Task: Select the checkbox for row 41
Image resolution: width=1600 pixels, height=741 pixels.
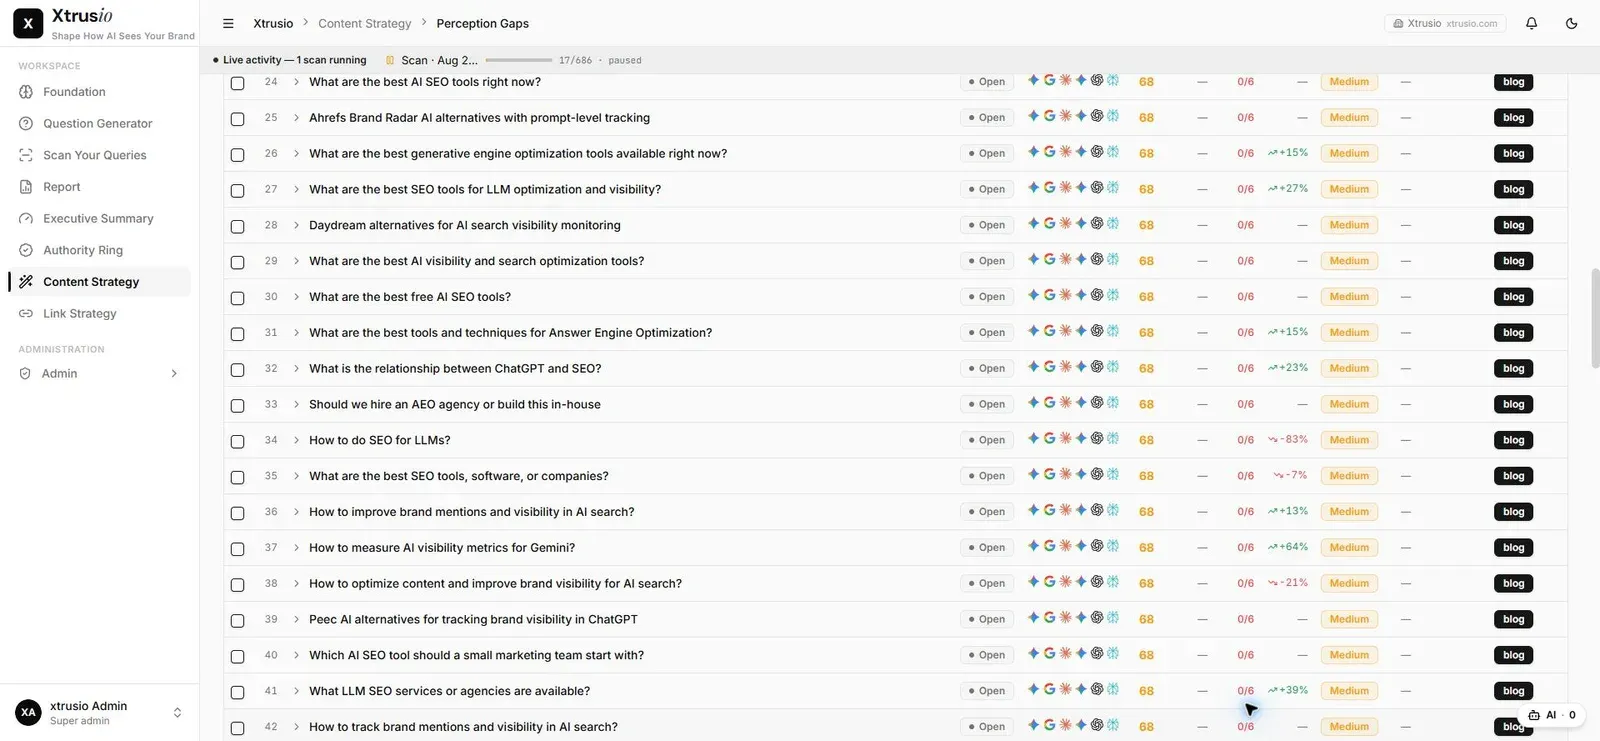Action: point(237,693)
